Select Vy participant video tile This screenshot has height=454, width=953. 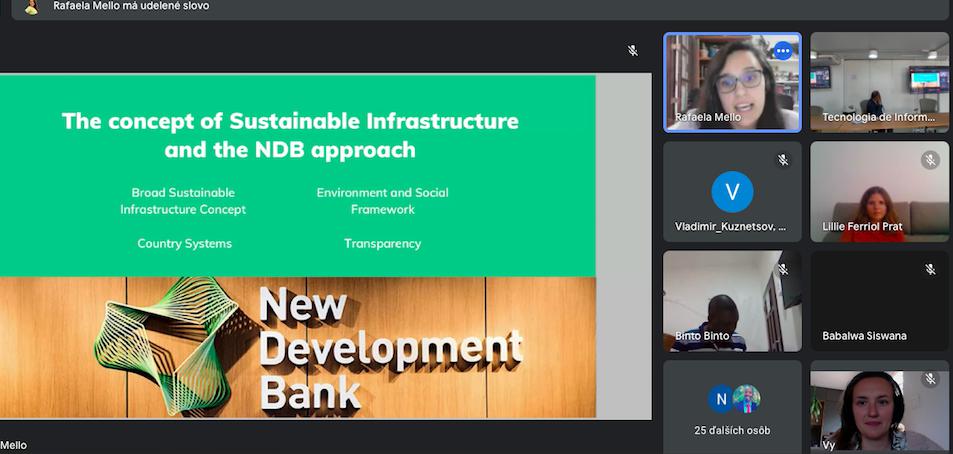click(879, 407)
